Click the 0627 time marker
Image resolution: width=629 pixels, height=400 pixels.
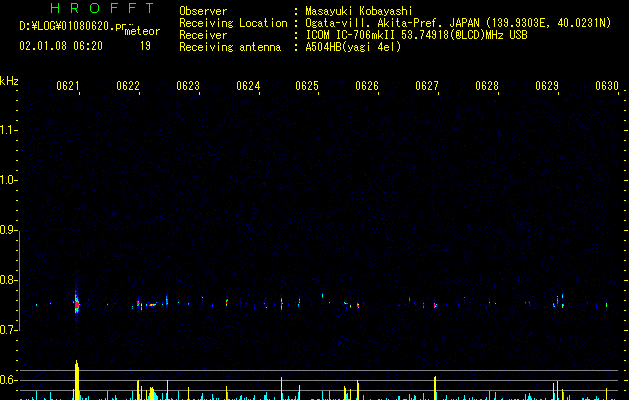click(x=427, y=86)
